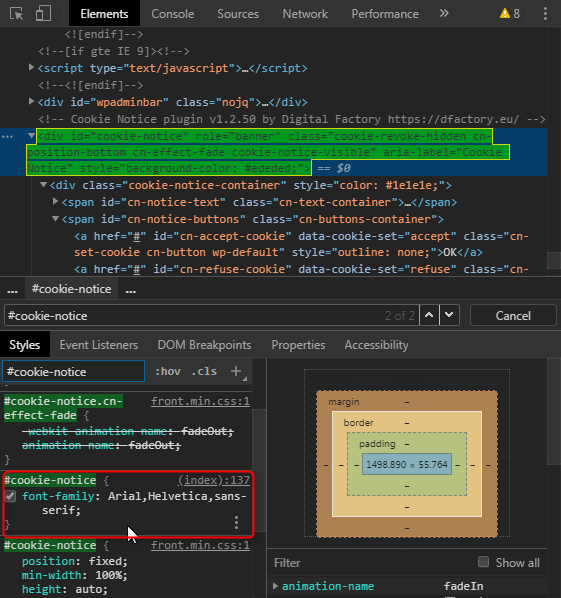Image resolution: width=561 pixels, height=598 pixels.
Task: Open the Console tab
Action: click(173, 14)
